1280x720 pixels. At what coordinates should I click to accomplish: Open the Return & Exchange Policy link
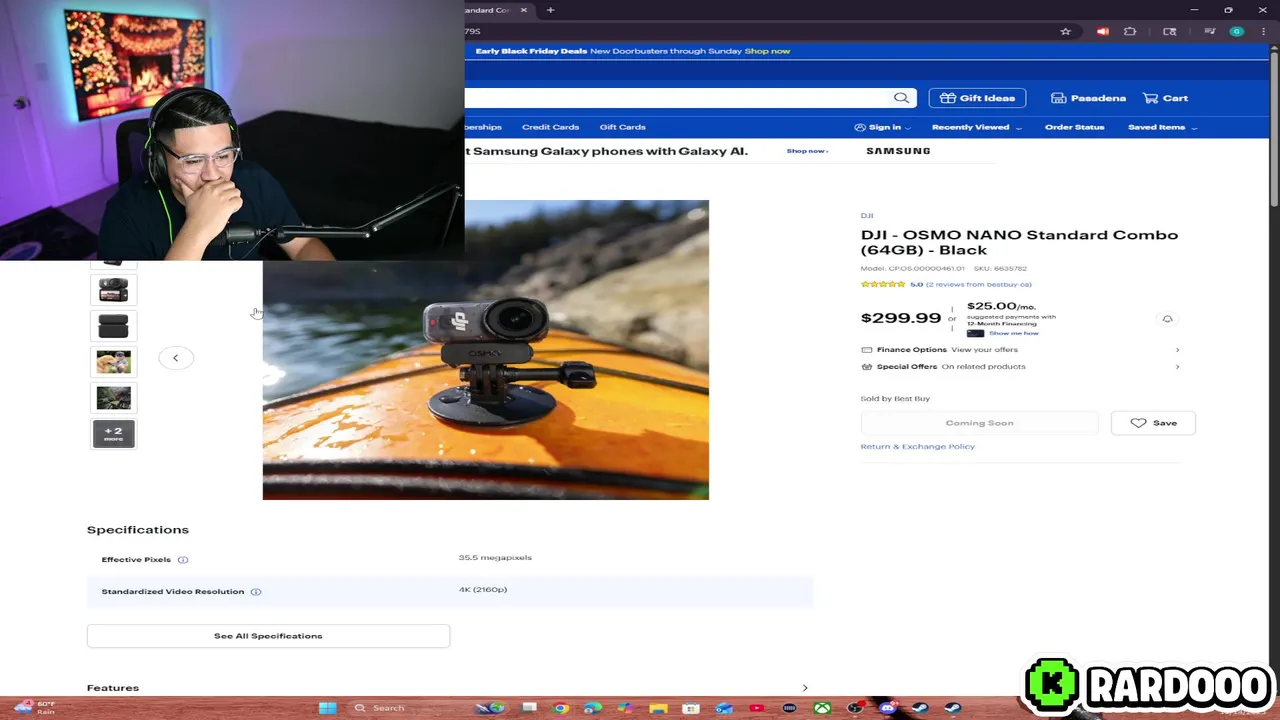pyautogui.click(x=917, y=446)
